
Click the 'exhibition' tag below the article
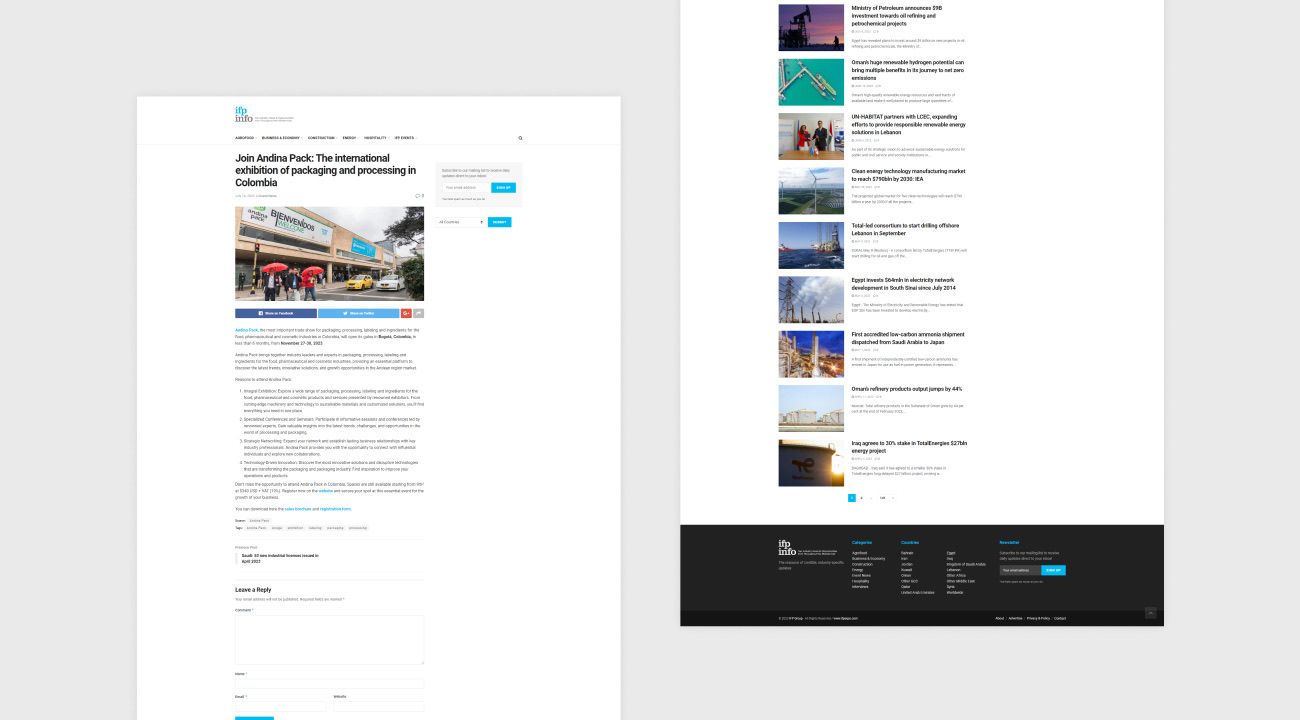[x=295, y=528]
